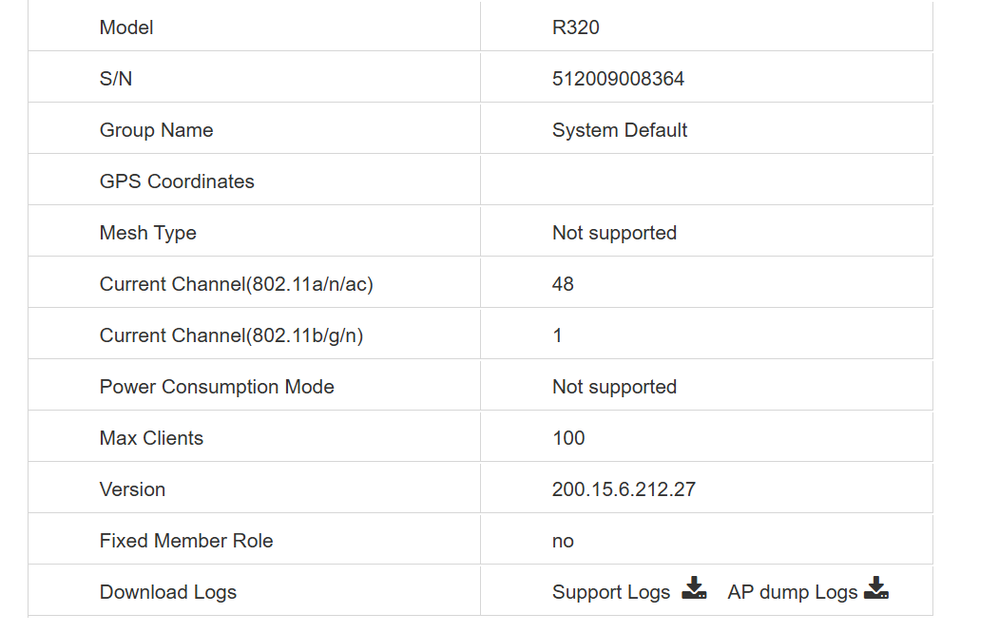Image resolution: width=999 pixels, height=631 pixels.
Task: Click the AP dump Logs download icon
Action: click(x=876, y=590)
